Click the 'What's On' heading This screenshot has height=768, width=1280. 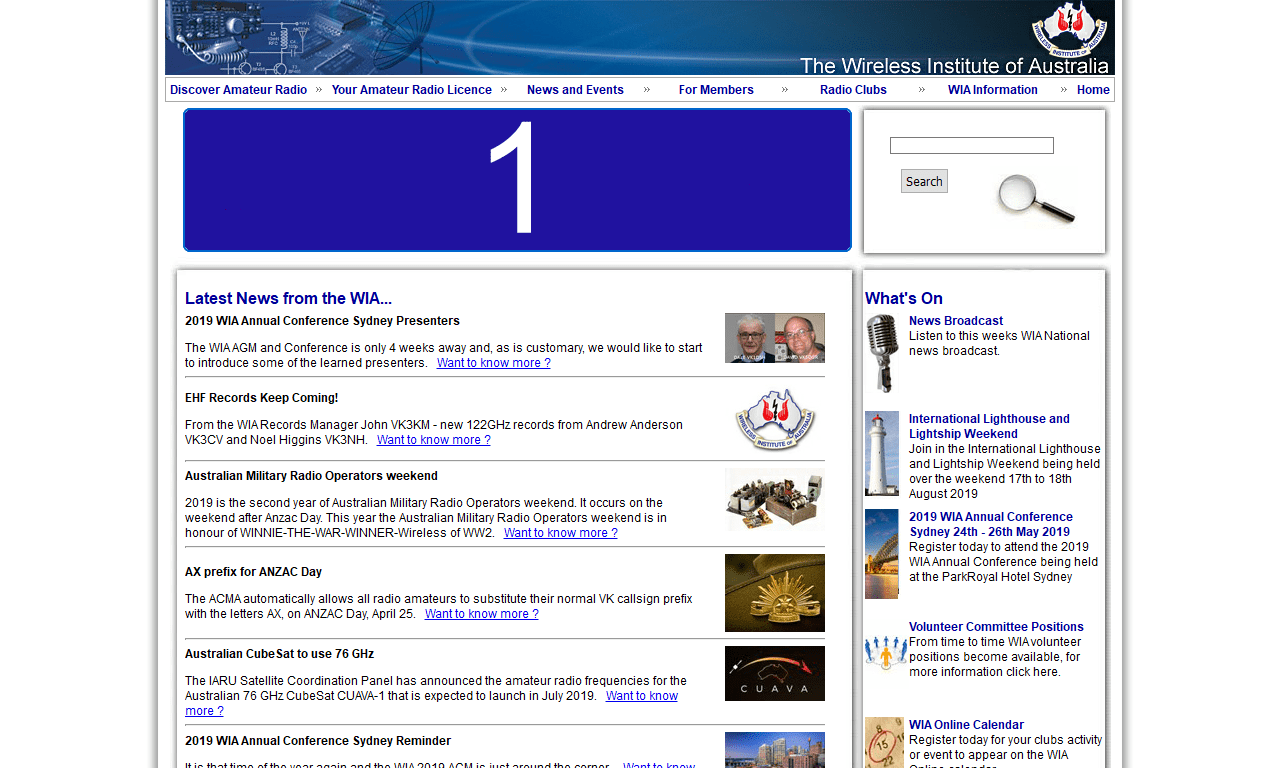pos(904,298)
